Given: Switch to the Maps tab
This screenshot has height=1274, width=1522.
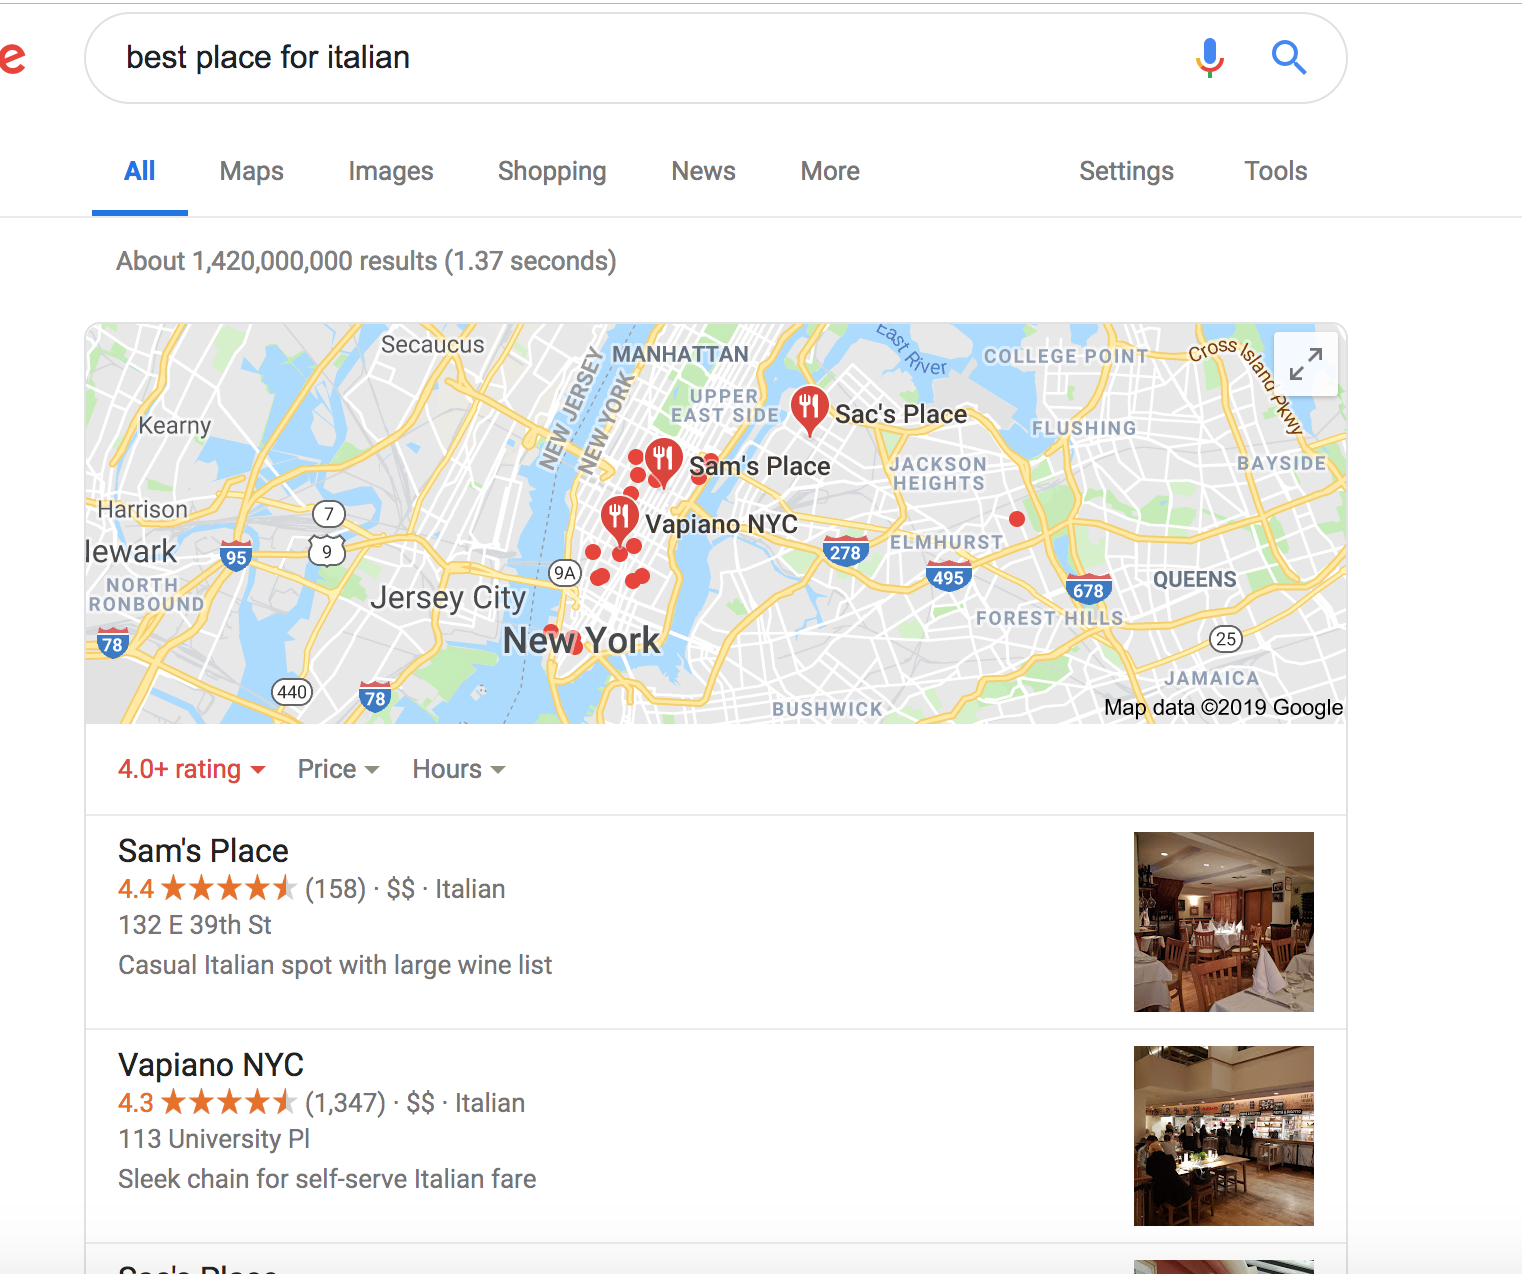Looking at the screenshot, I should click(252, 171).
